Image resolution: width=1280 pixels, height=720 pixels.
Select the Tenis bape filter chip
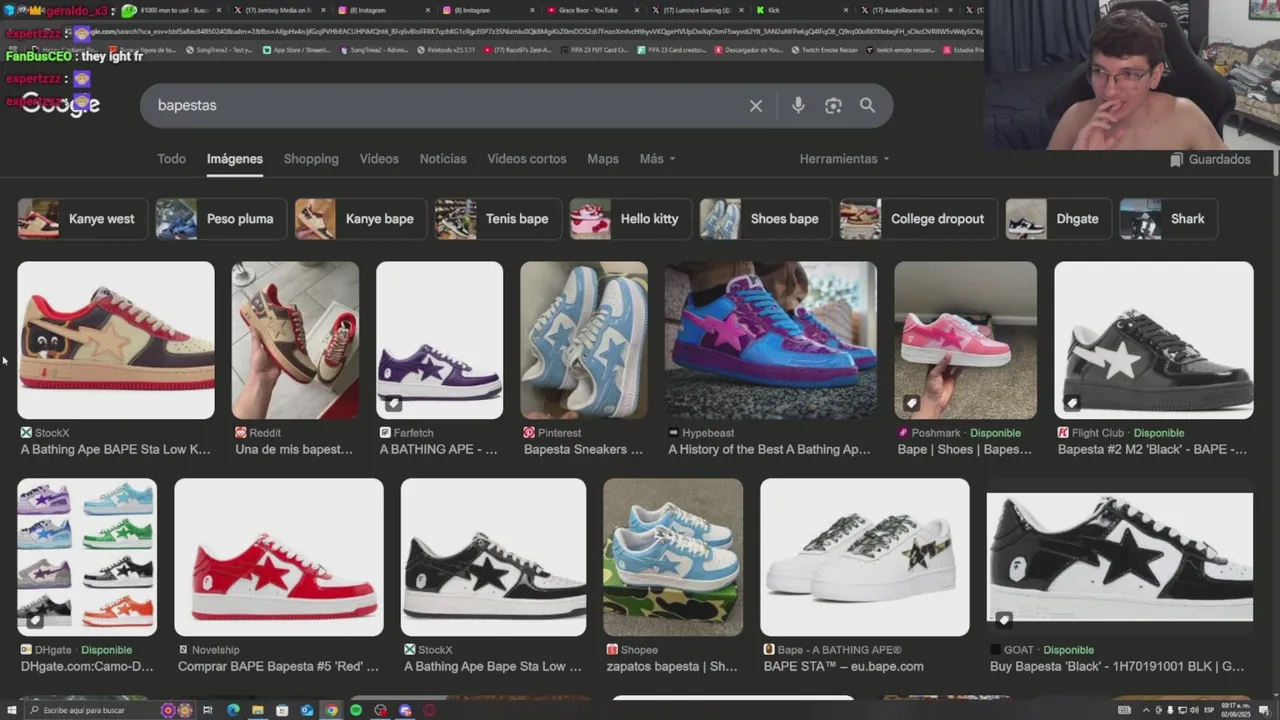[x=498, y=219]
